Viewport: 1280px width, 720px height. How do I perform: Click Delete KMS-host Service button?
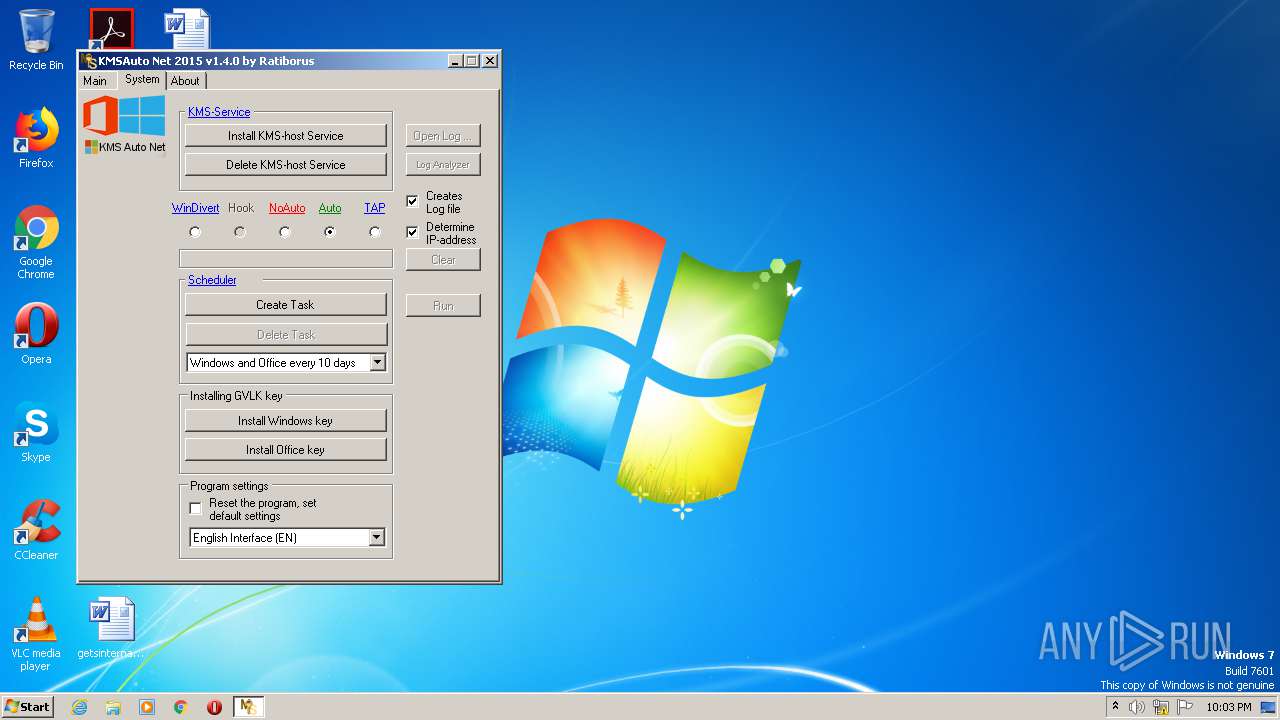click(286, 165)
